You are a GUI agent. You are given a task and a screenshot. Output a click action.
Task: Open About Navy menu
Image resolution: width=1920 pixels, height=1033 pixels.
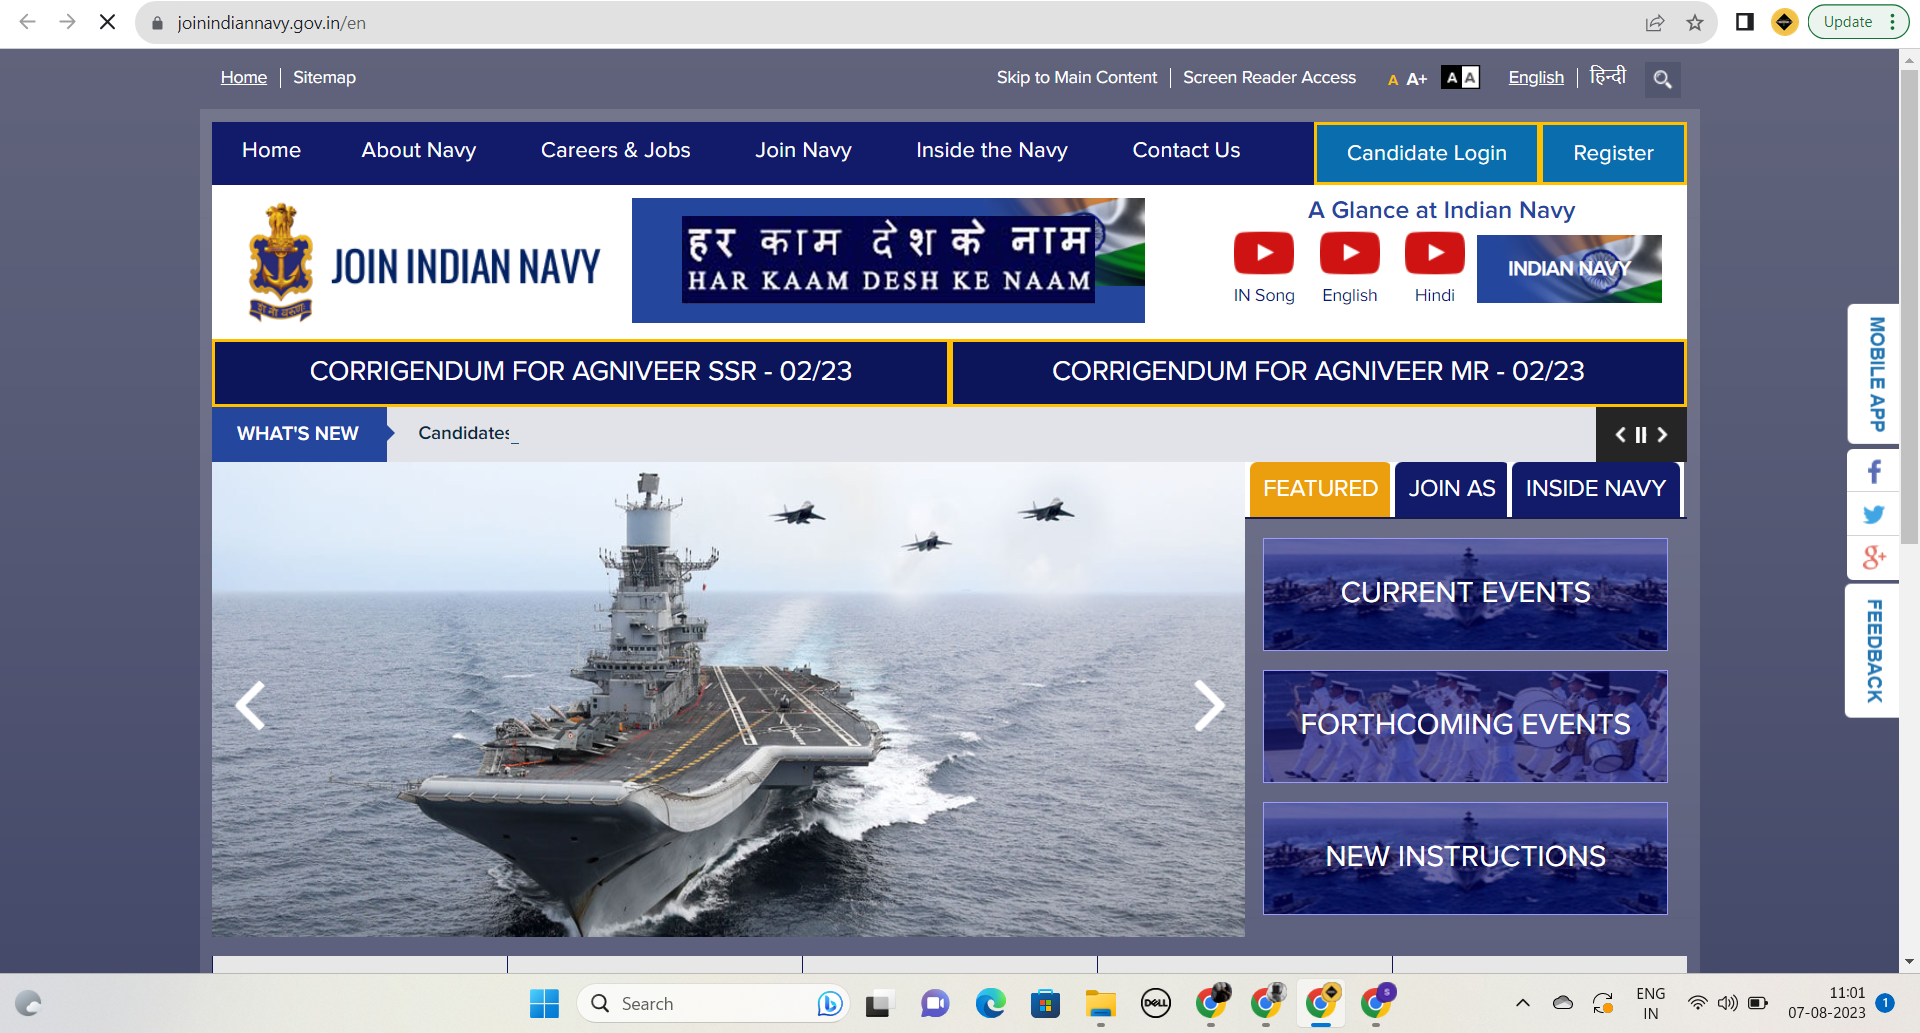point(419,150)
